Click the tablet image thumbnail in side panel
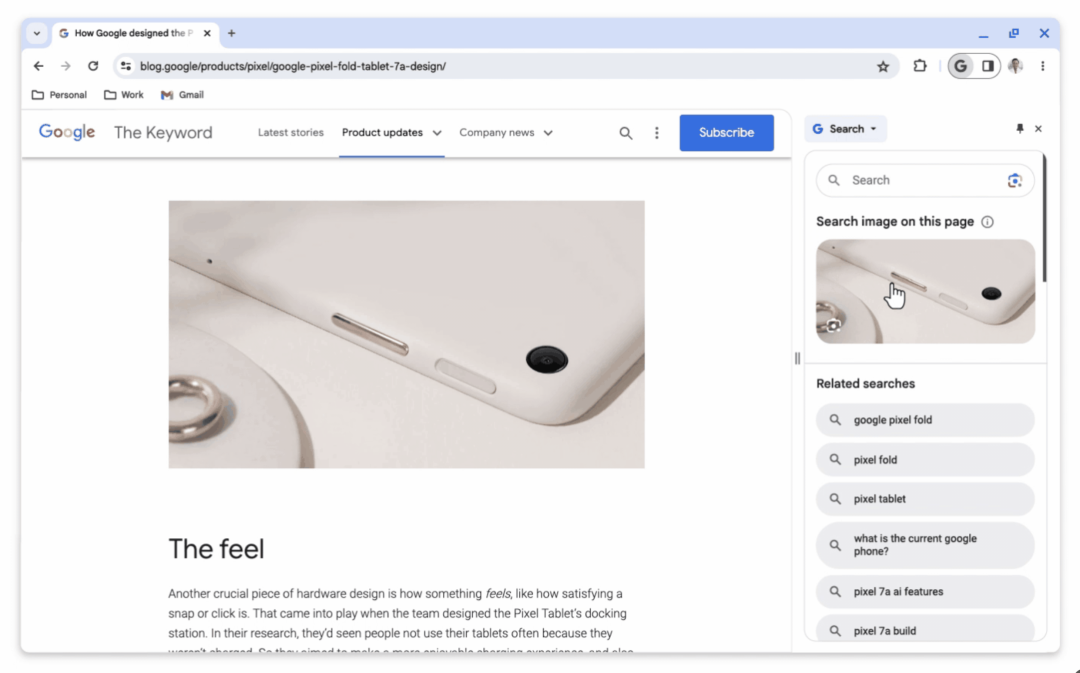 pos(925,291)
